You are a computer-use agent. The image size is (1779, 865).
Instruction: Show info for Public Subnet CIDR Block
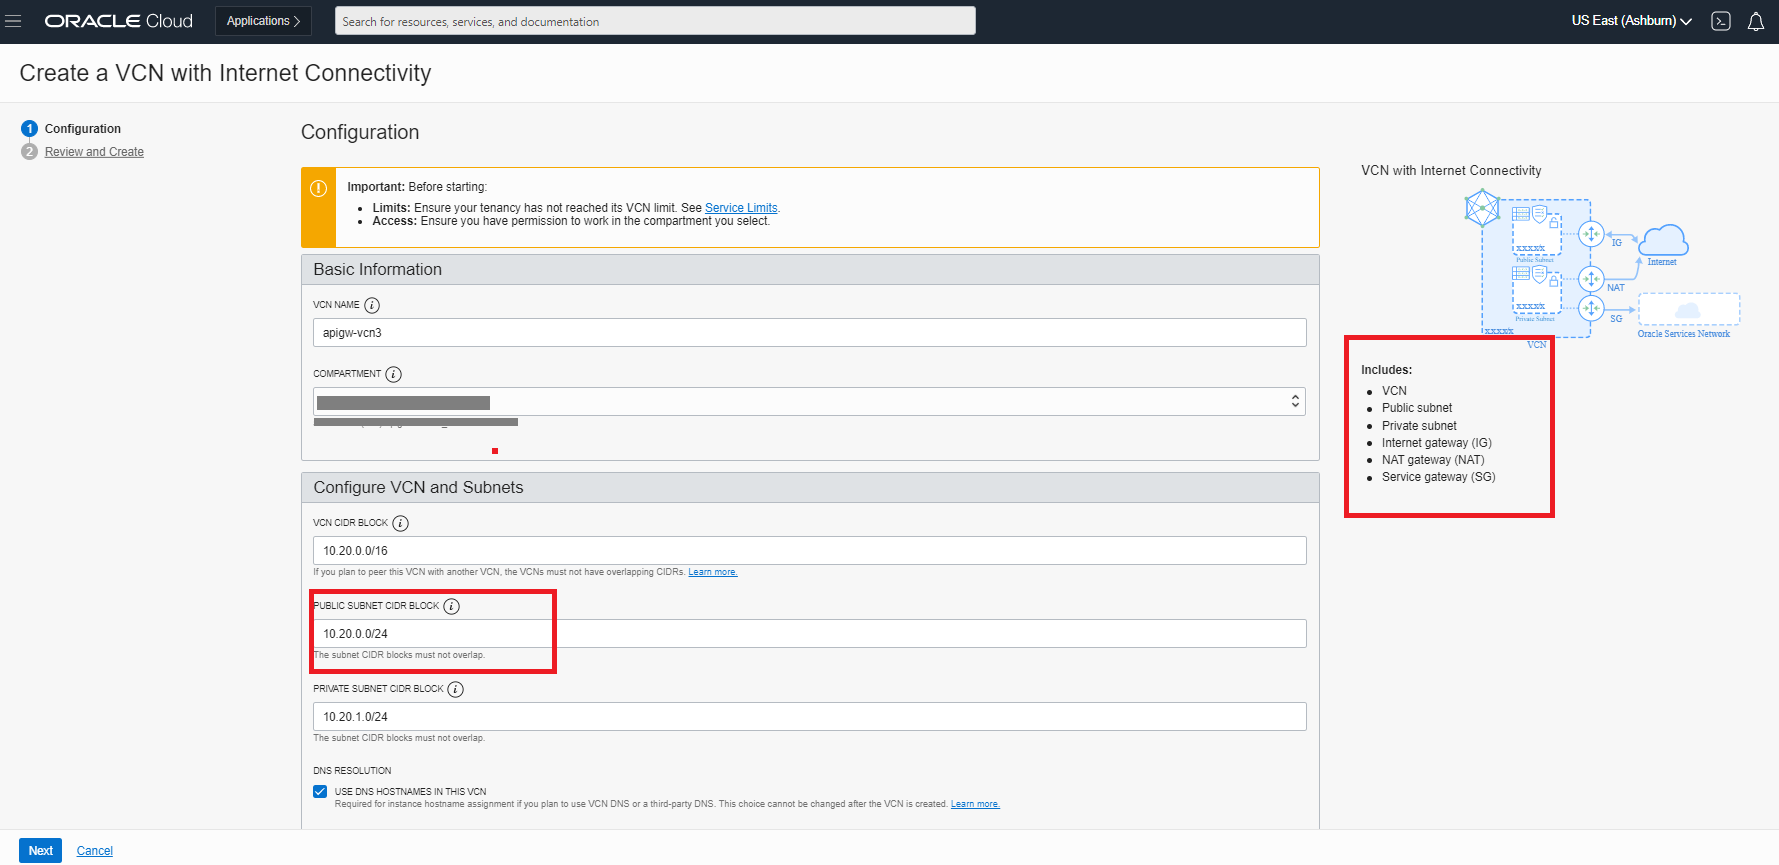452,606
